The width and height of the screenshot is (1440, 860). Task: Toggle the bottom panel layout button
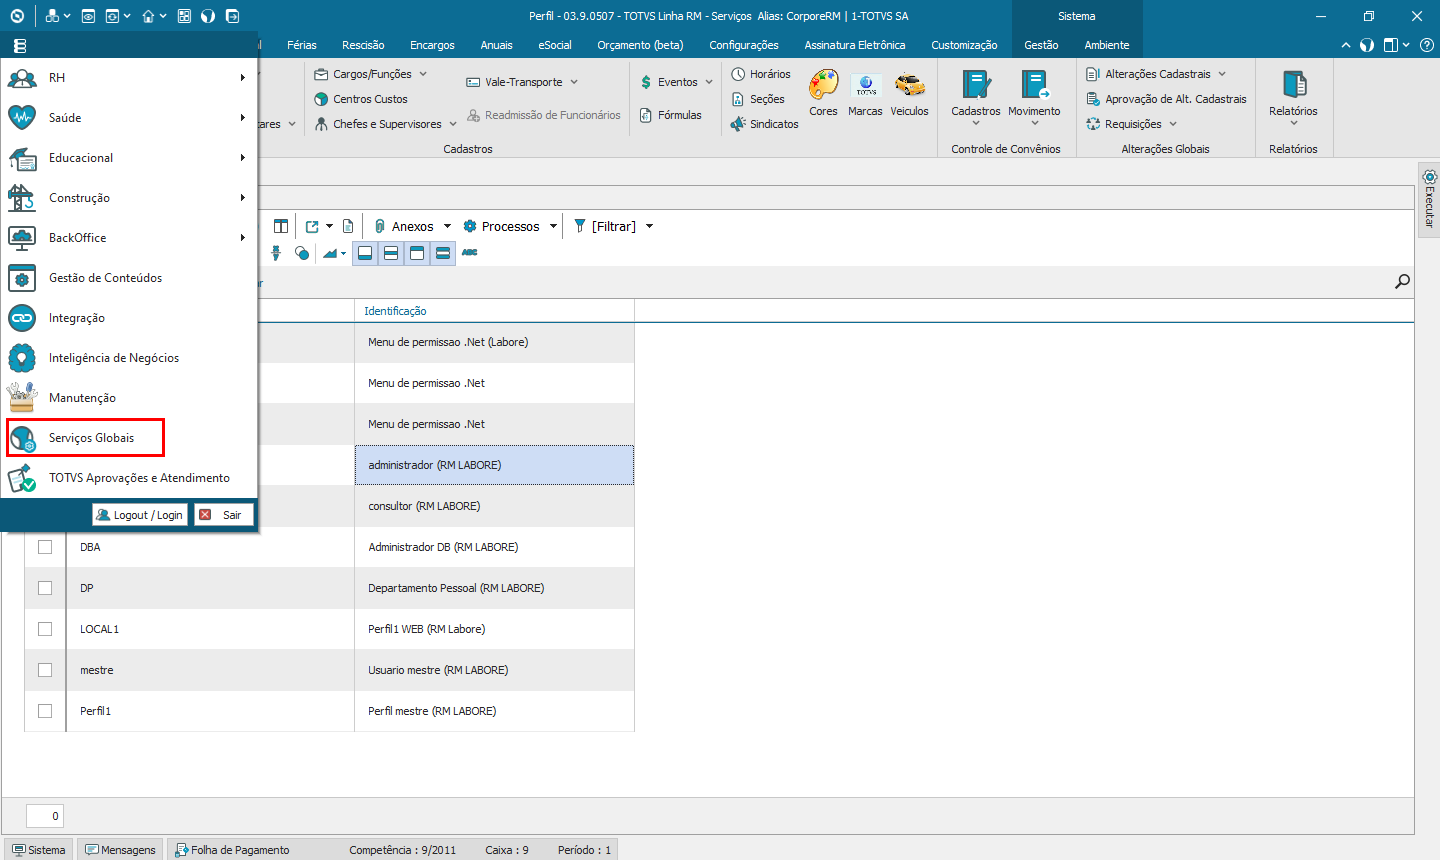tap(365, 253)
